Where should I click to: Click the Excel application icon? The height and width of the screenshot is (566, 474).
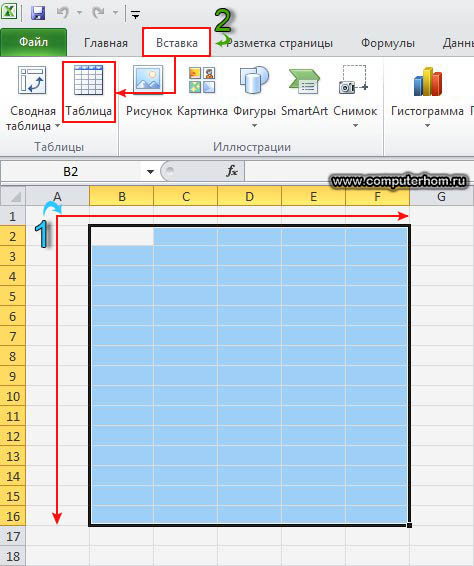[x=9, y=12]
